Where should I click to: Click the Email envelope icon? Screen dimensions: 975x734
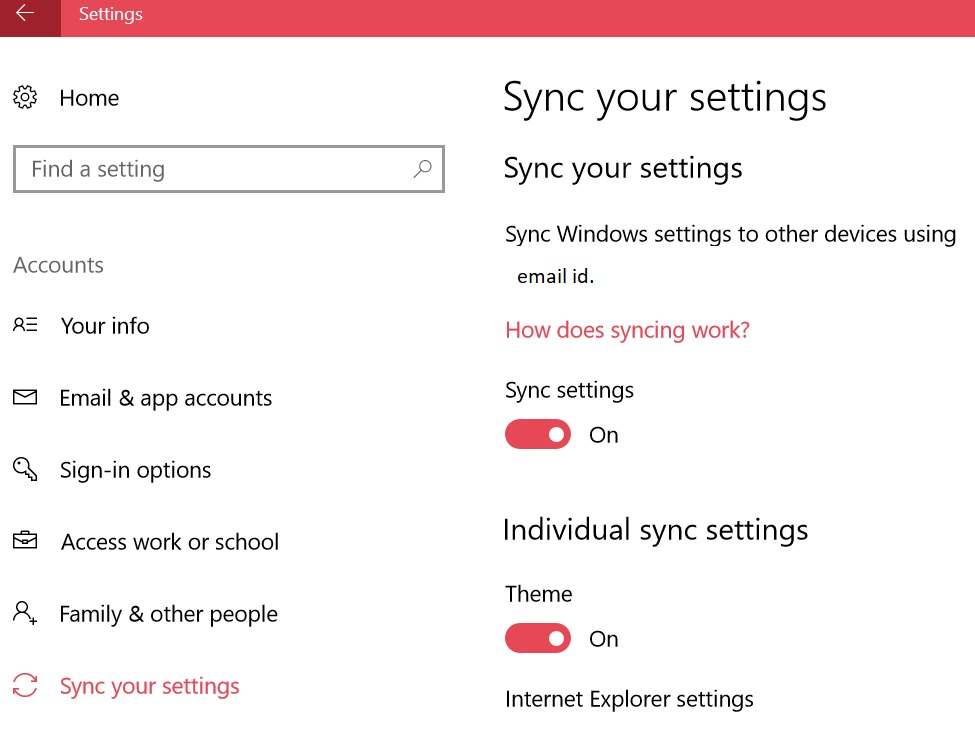click(25, 397)
